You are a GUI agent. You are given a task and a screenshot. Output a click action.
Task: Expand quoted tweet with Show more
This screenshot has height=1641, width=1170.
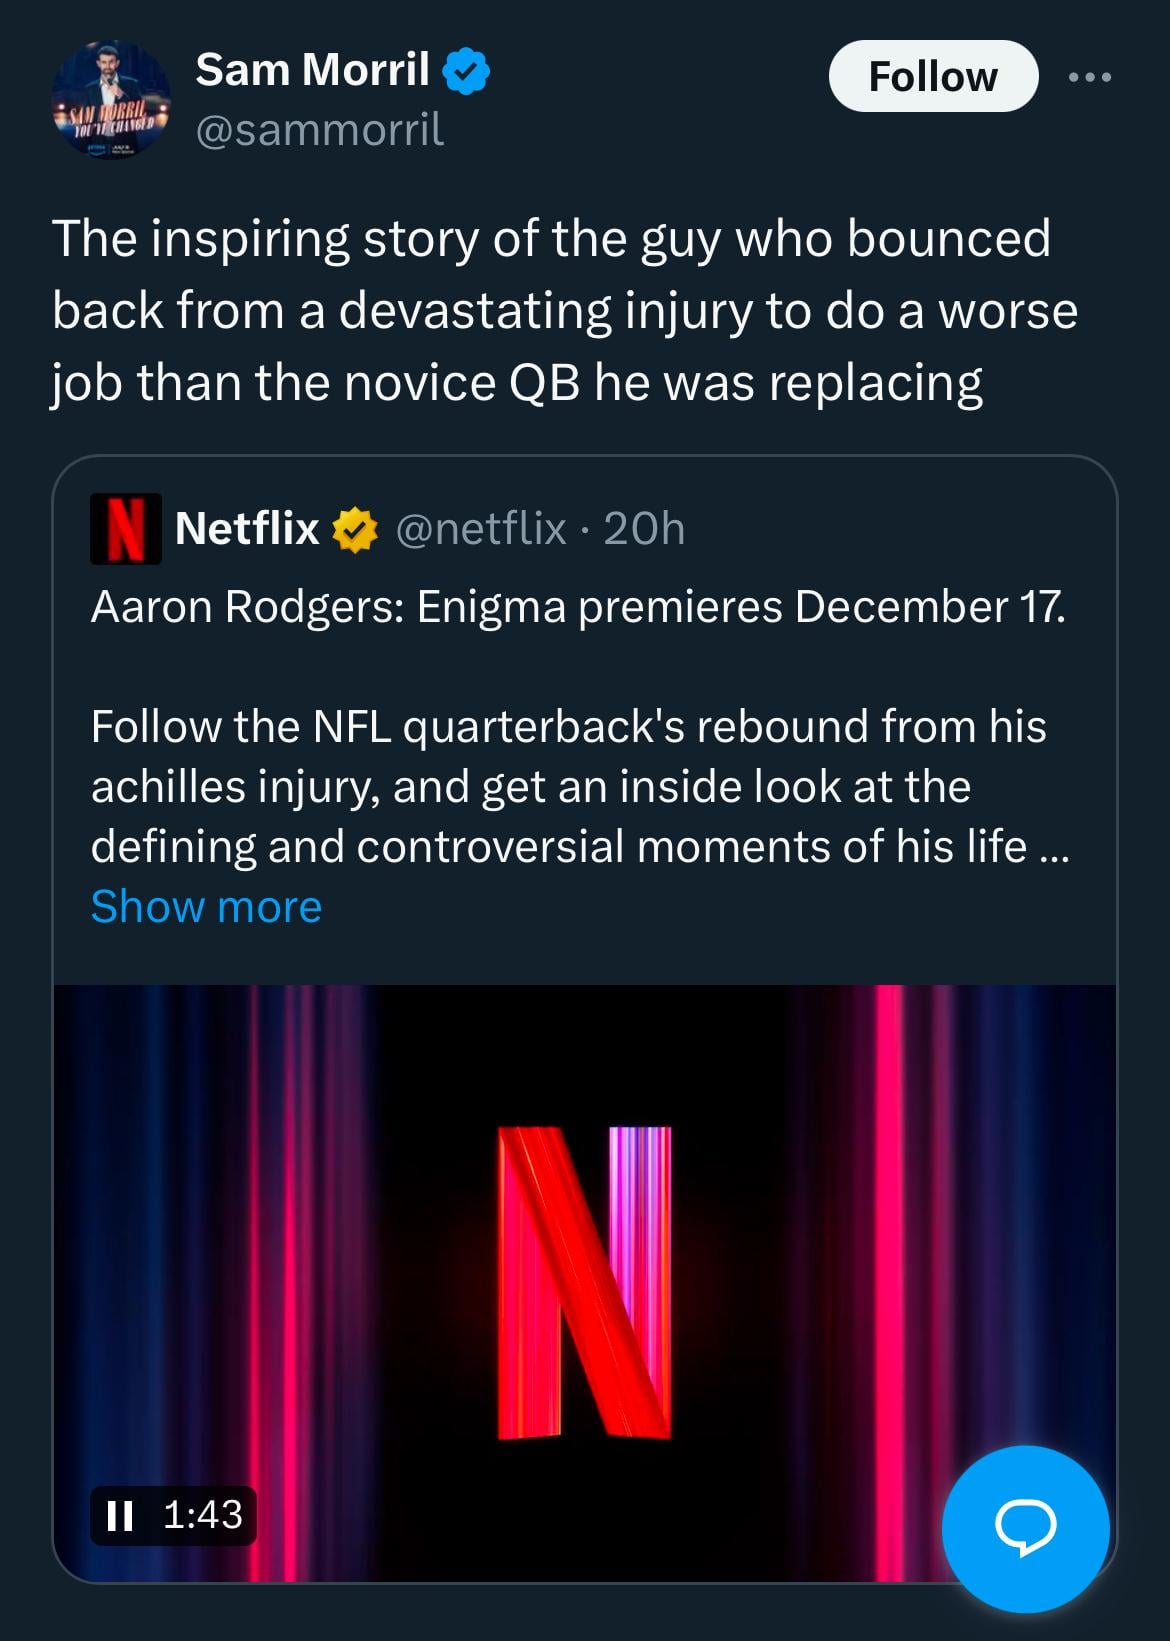[x=206, y=907]
